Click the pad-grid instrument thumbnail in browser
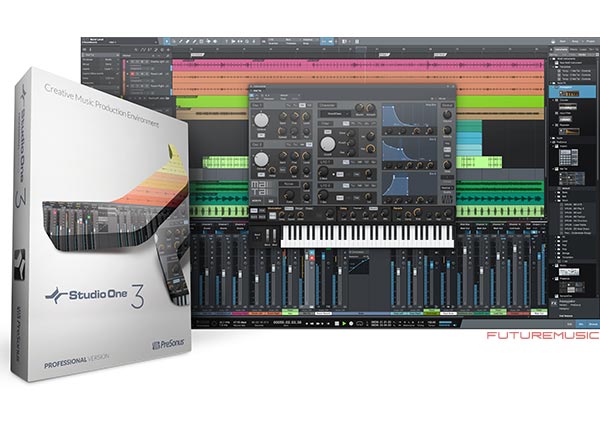The width and height of the screenshot is (600, 430). (x=568, y=157)
